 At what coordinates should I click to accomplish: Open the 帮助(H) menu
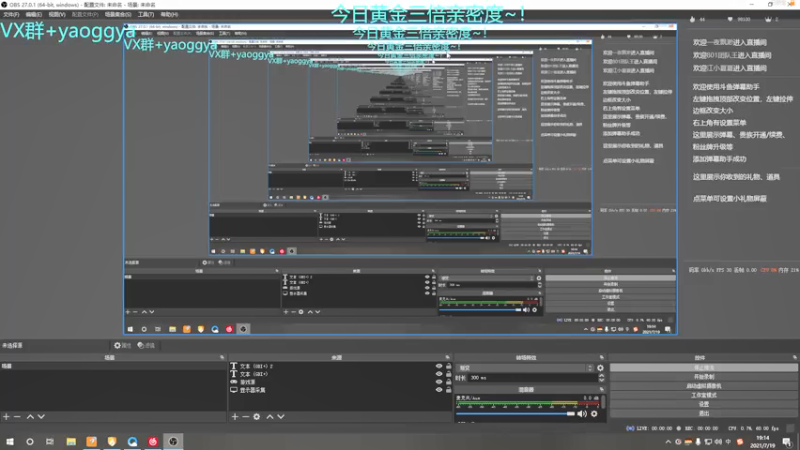(169, 15)
